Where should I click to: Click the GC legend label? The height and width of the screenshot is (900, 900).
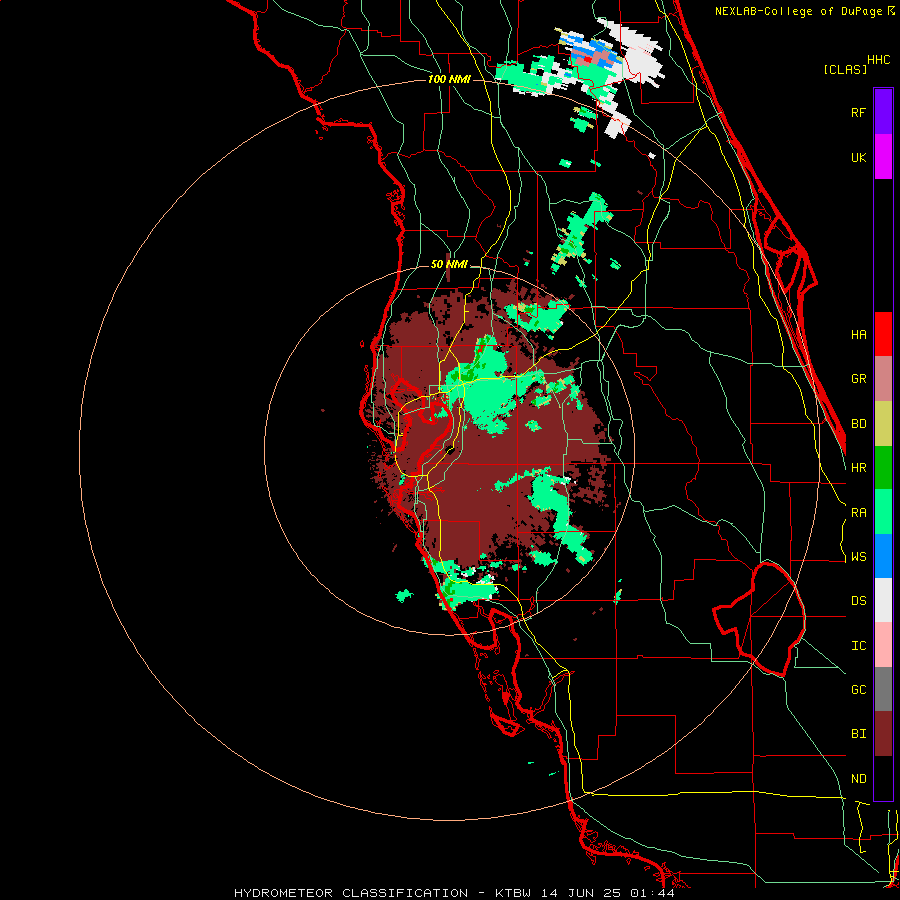(x=858, y=689)
